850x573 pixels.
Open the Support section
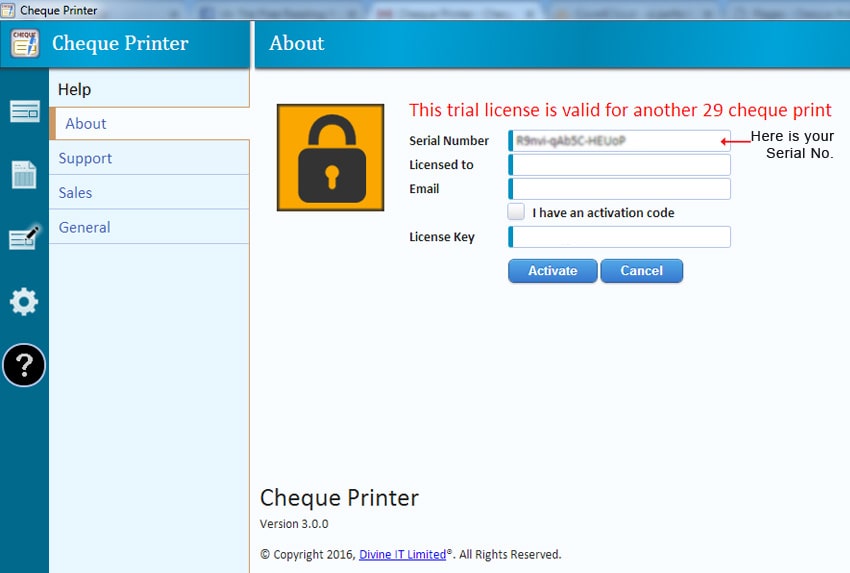pyautogui.click(x=85, y=158)
